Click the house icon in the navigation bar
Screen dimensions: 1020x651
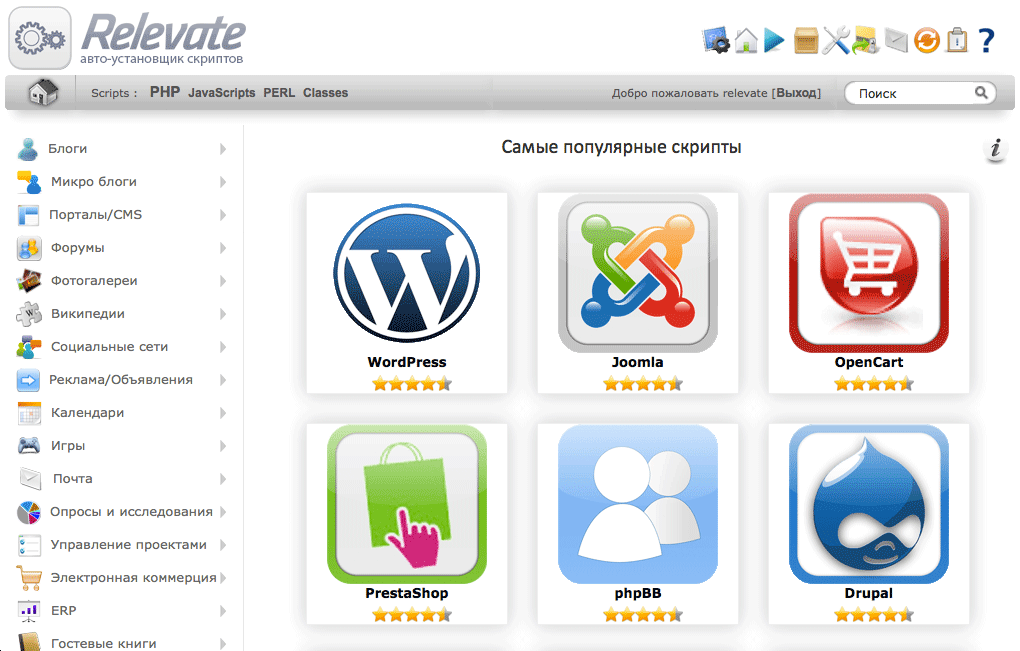[43, 92]
